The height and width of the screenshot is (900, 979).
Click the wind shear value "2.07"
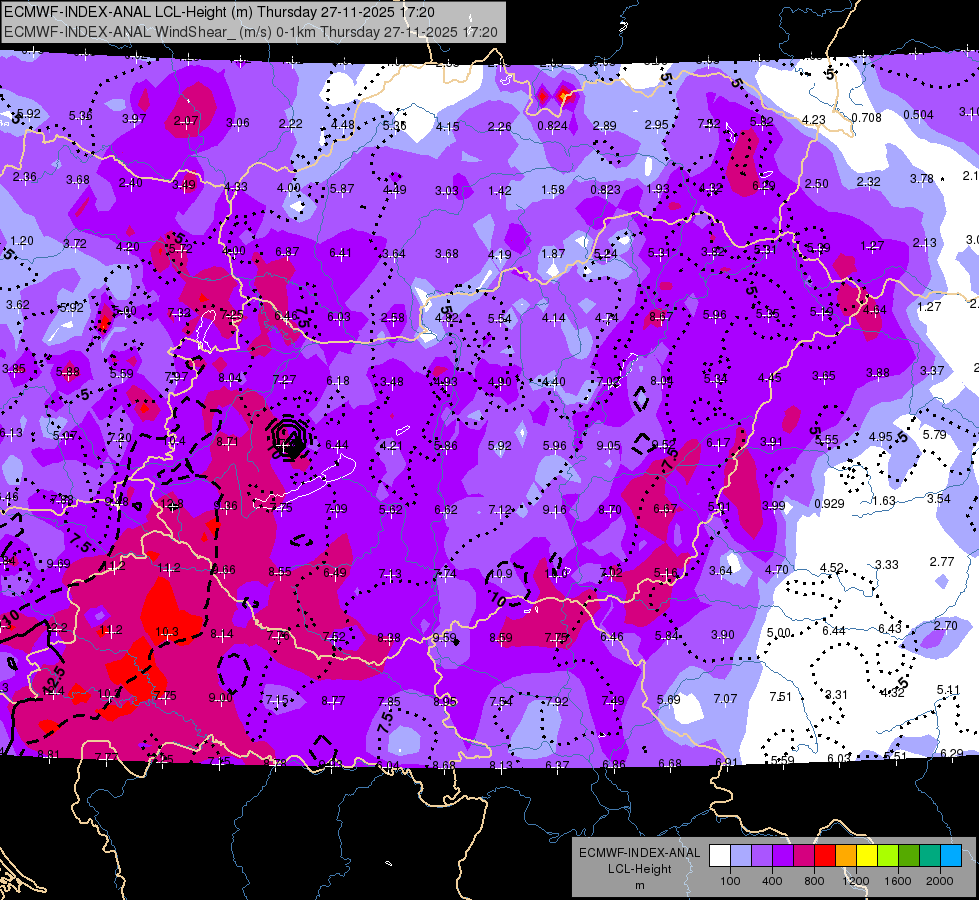coord(186,121)
